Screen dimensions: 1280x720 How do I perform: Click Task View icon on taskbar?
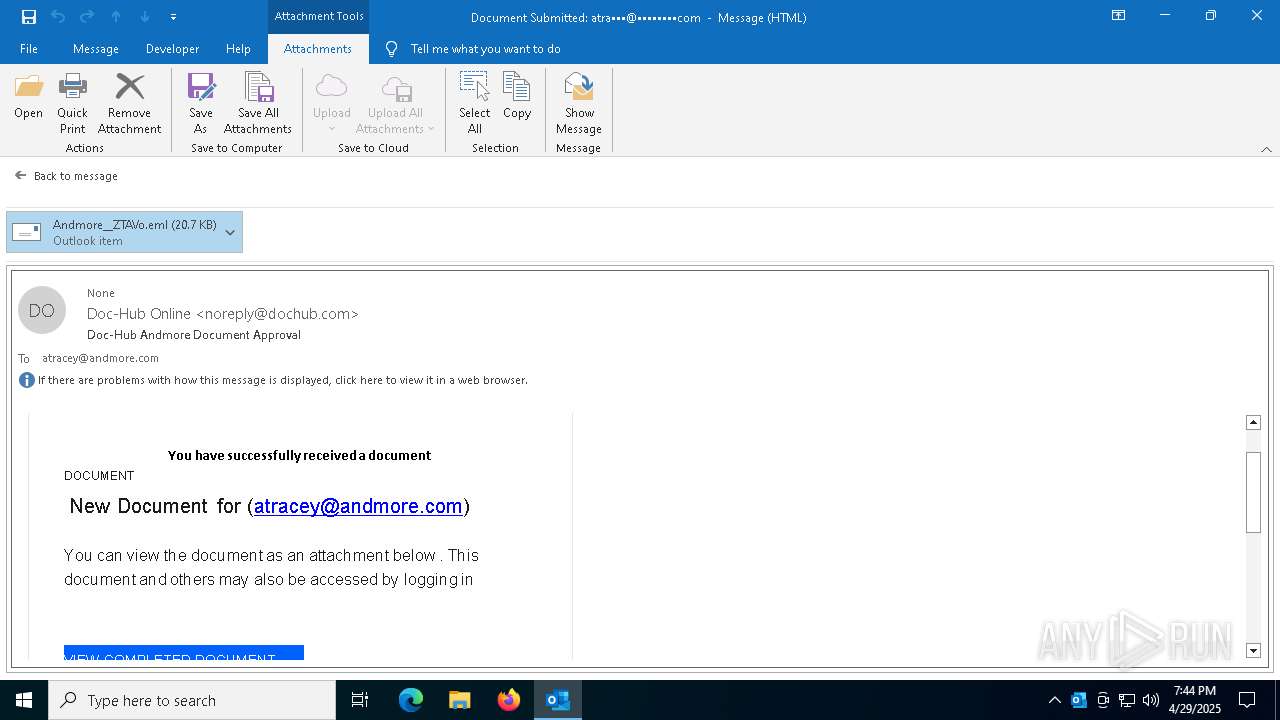click(360, 700)
